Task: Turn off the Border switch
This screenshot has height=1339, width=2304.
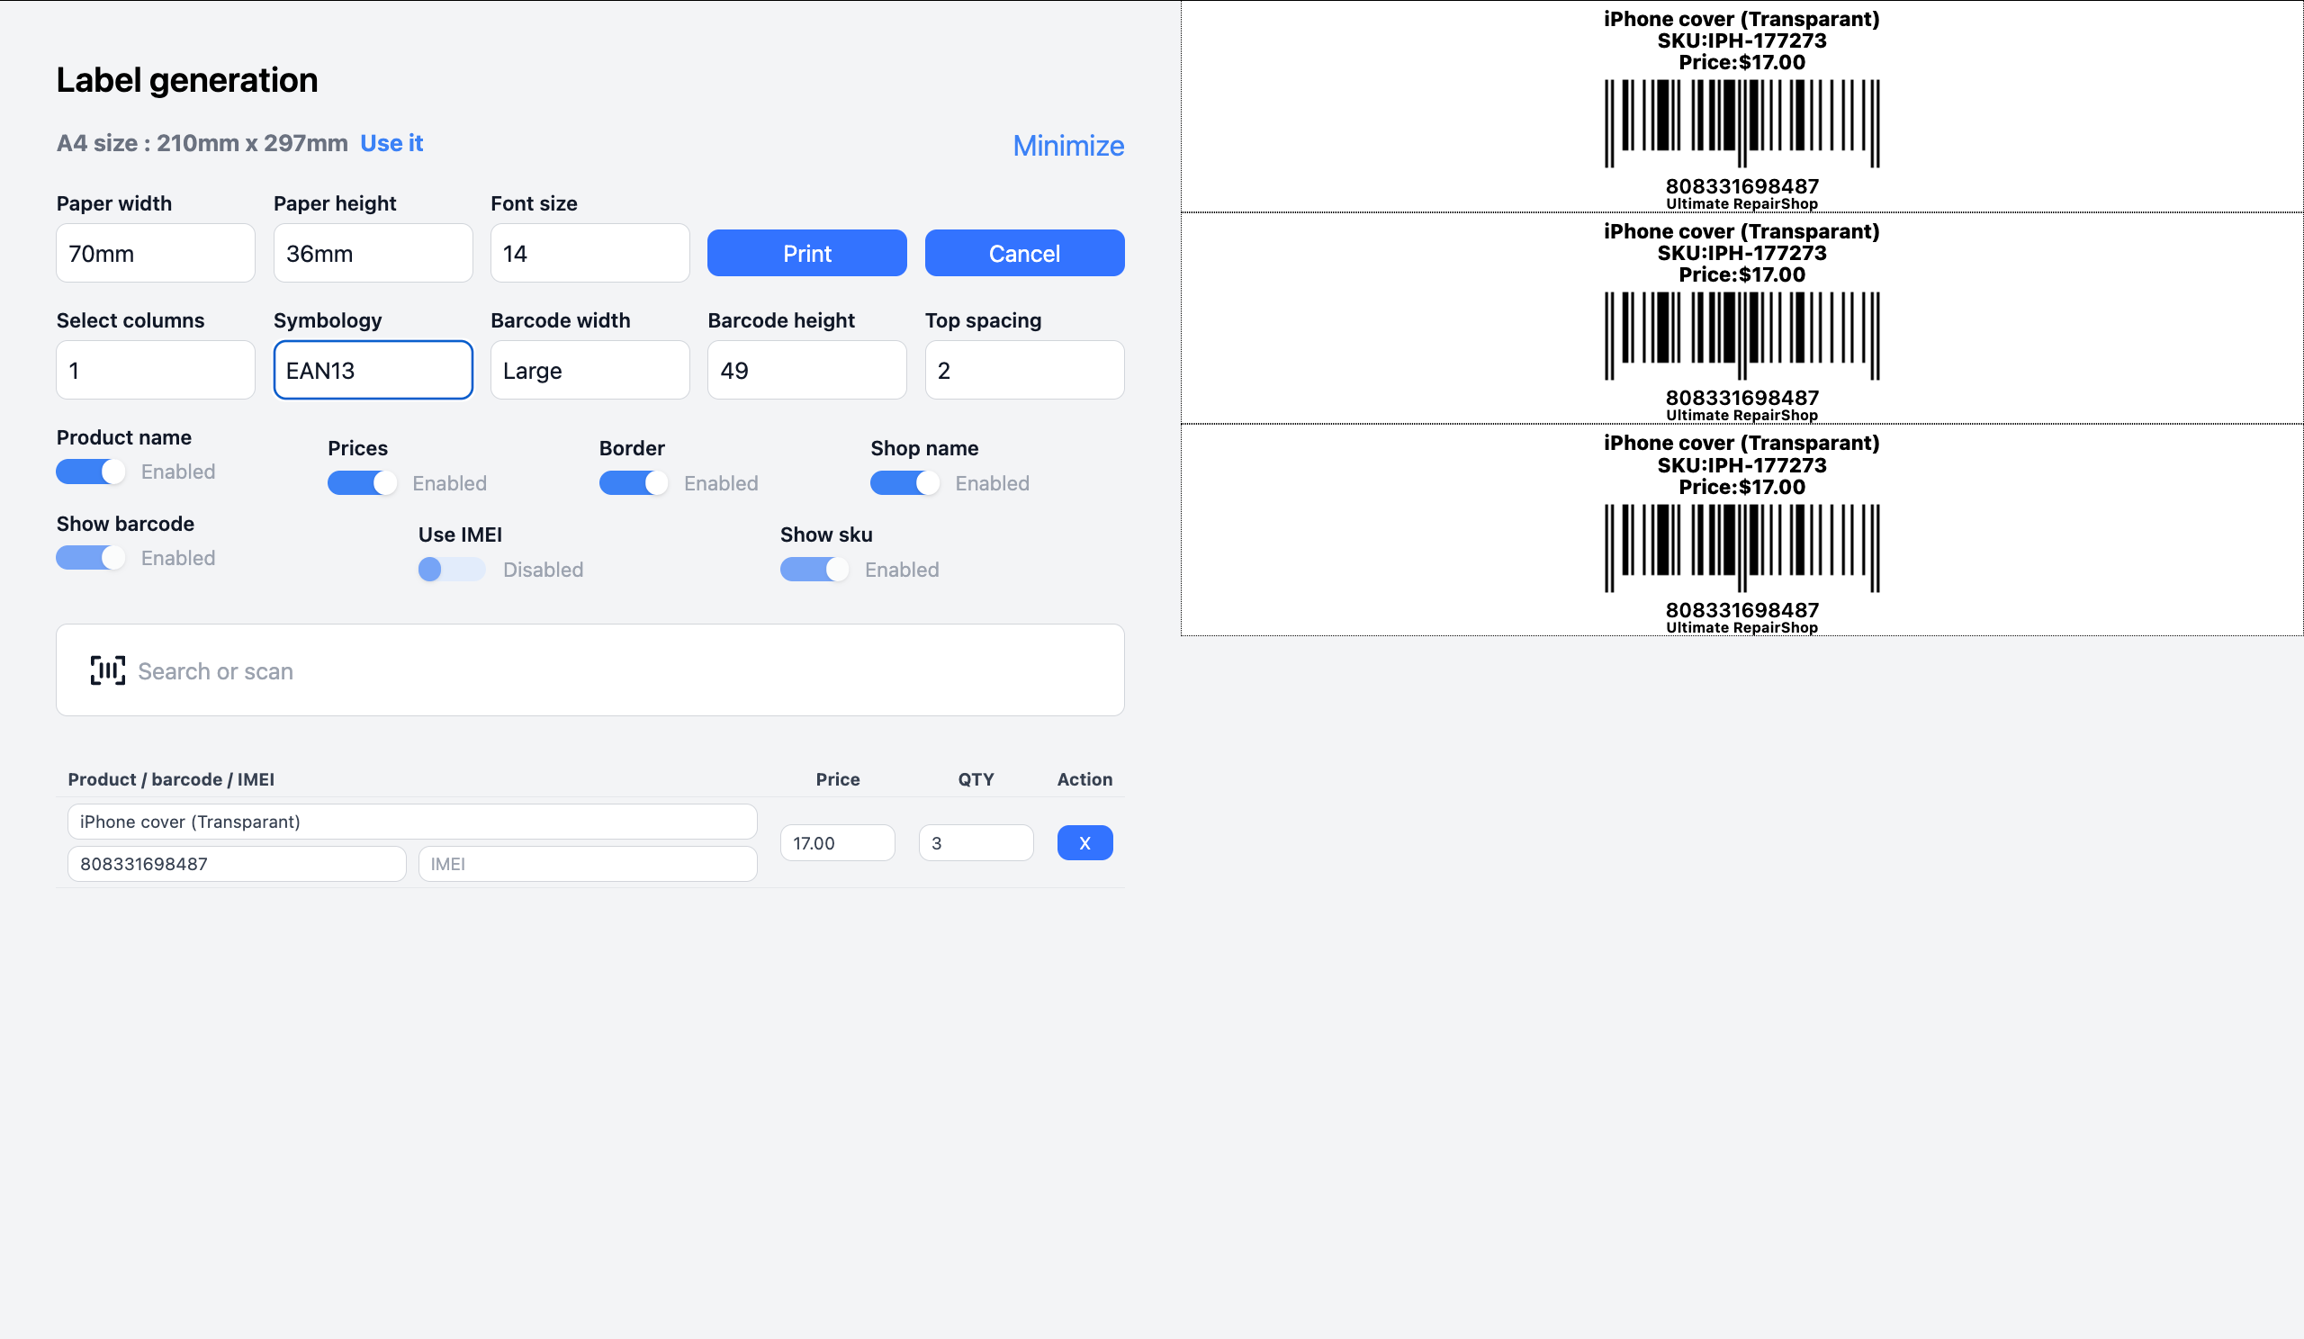Action: point(633,483)
